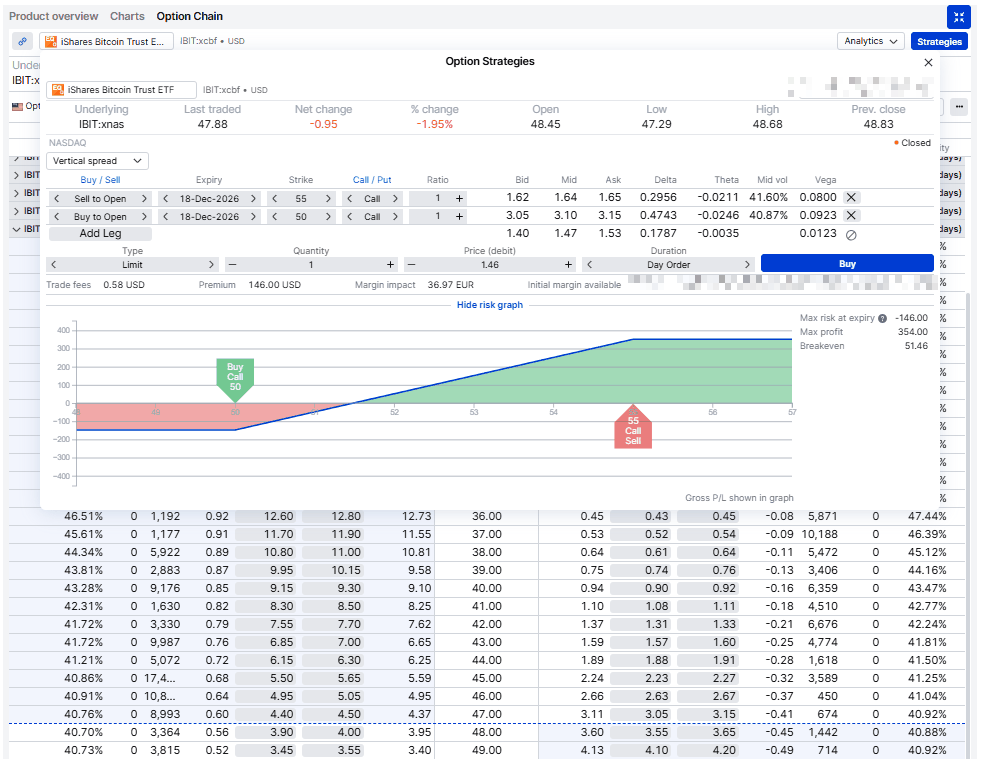981x759 pixels.
Task: Click strike 45.00 in option chain
Action: point(487,678)
